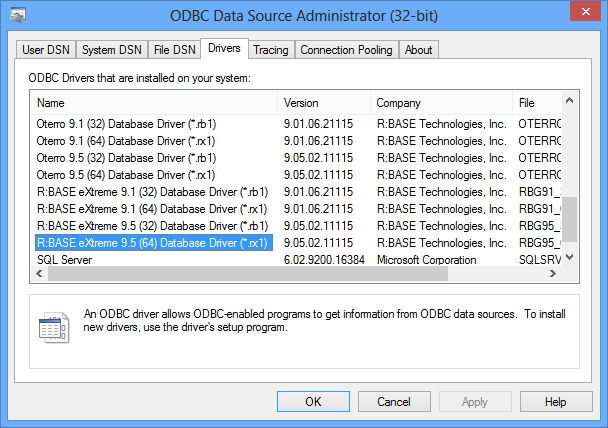Select the File DSN tab
This screenshot has height=428, width=608.
point(174,50)
